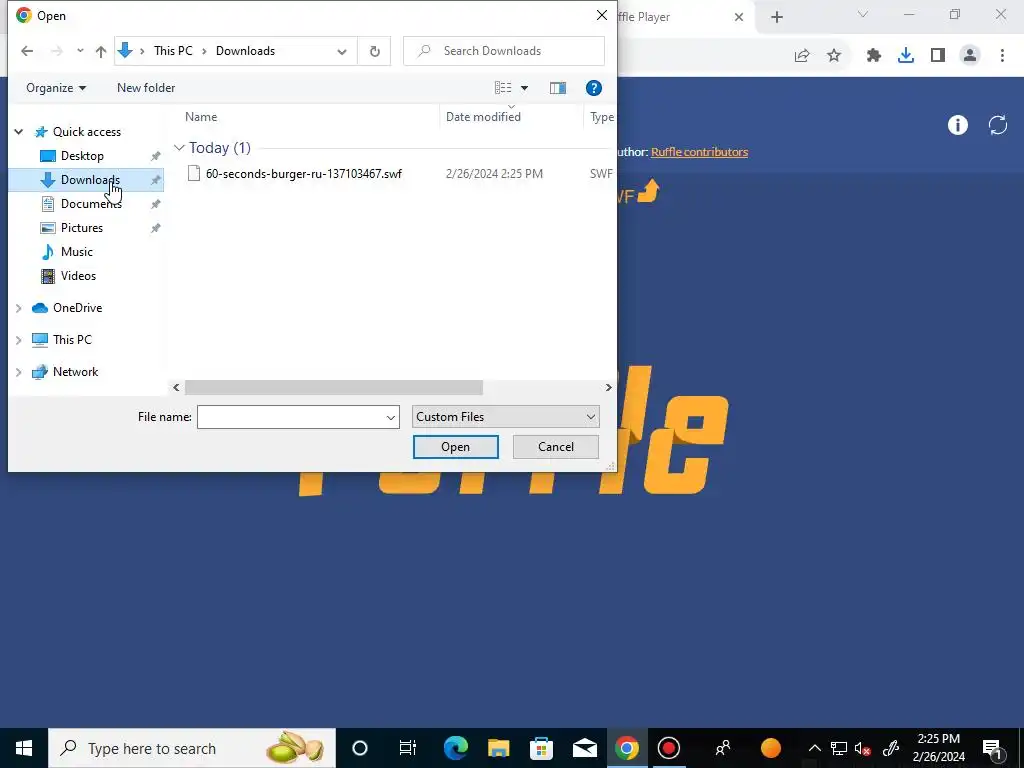Open File Explorer from taskbar
The image size is (1024, 768).
click(498, 748)
